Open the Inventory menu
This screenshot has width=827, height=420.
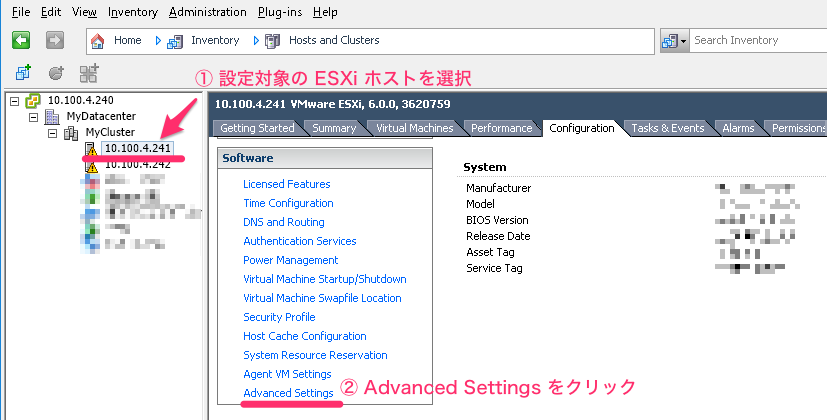click(133, 12)
